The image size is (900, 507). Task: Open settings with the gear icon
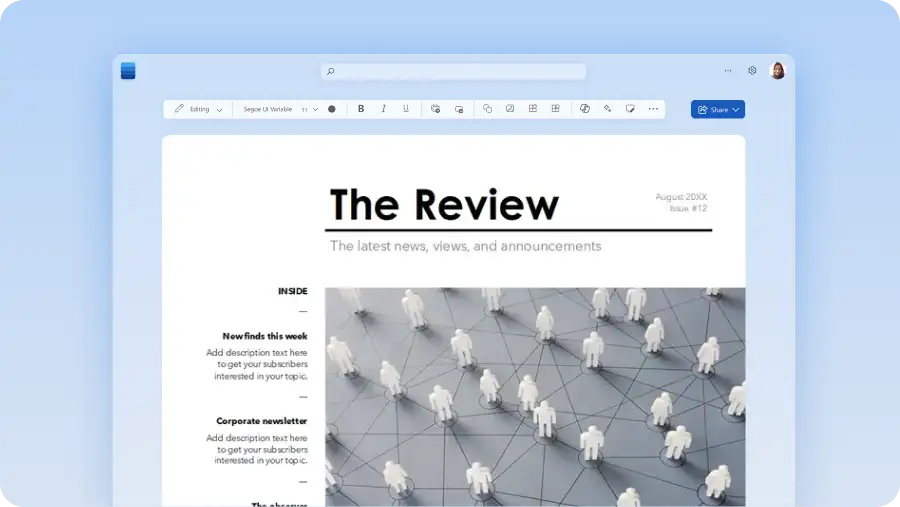752,71
